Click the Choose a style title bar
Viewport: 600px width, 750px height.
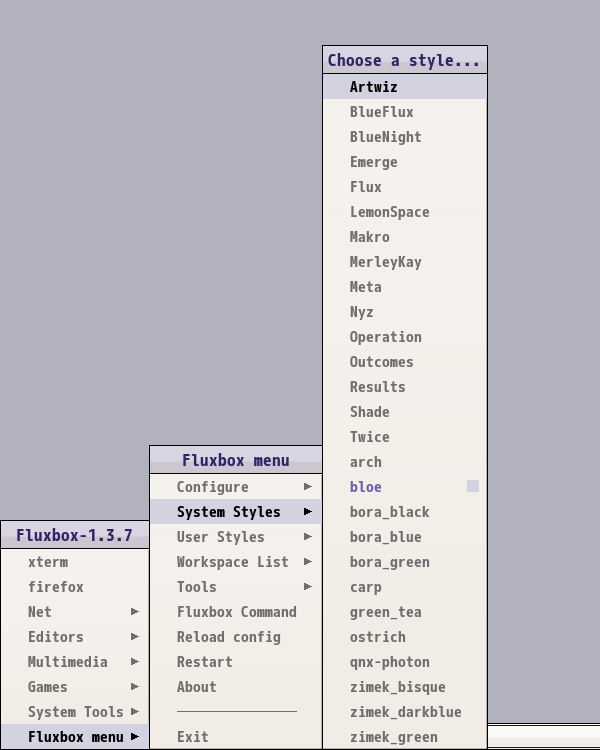coord(405,60)
